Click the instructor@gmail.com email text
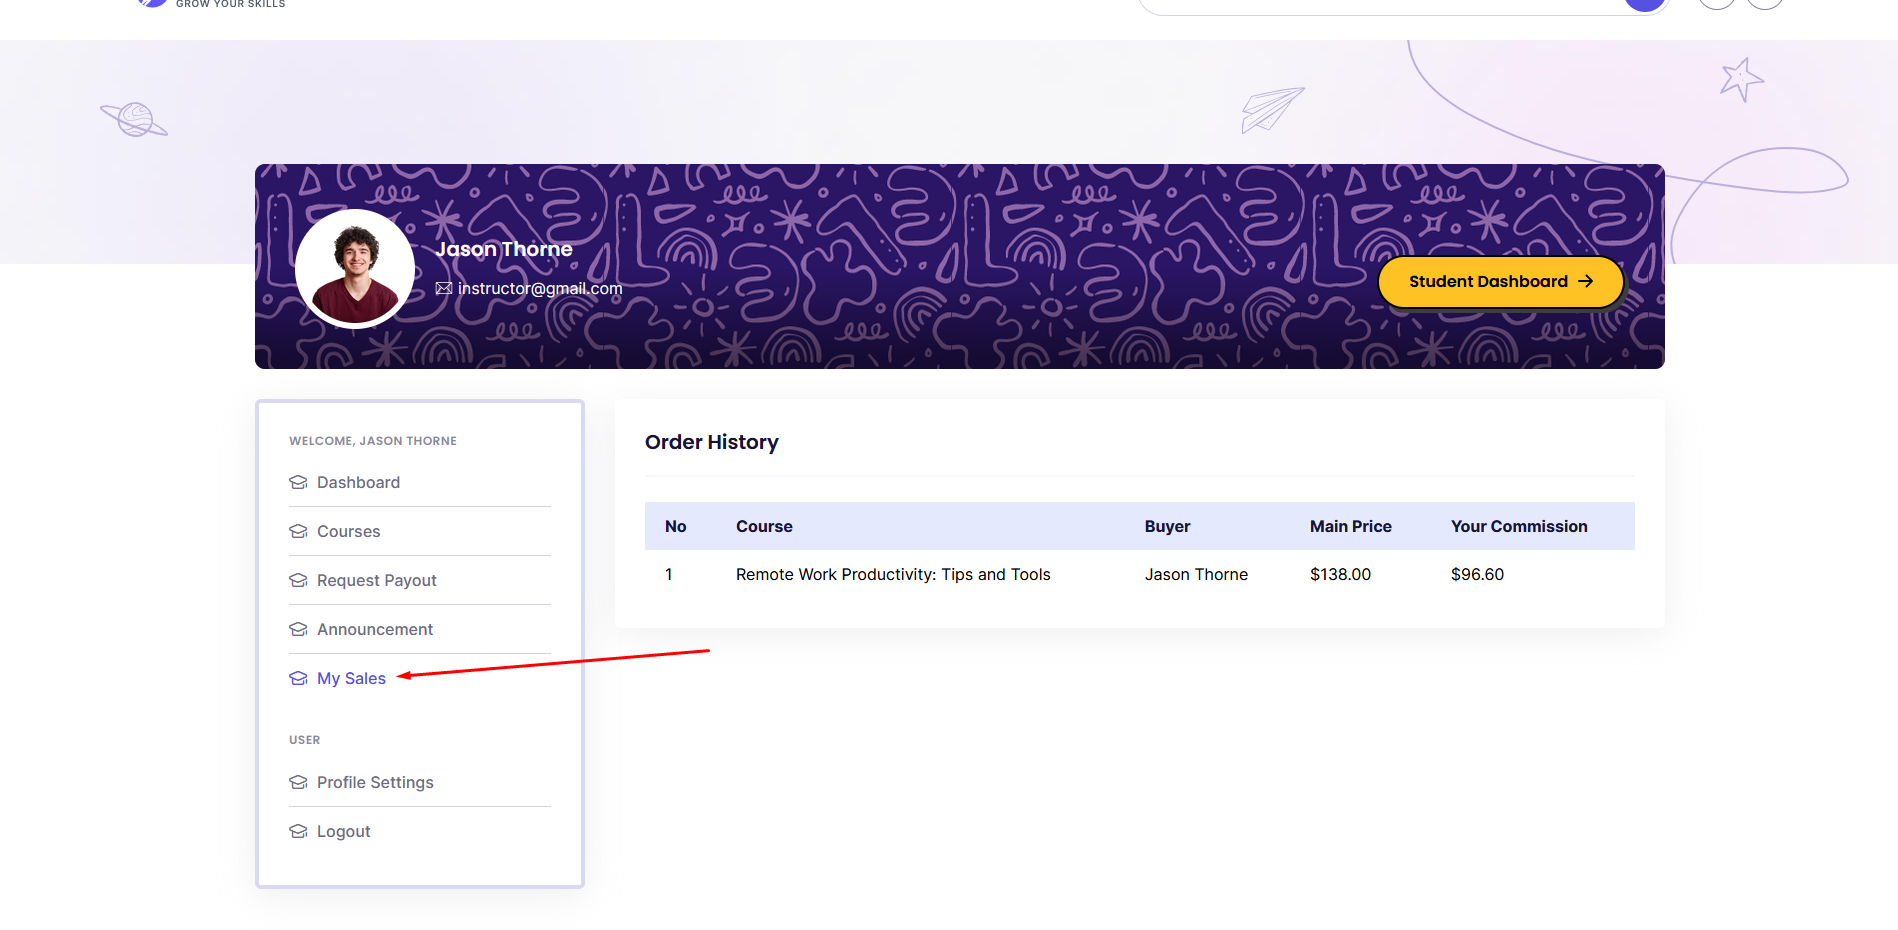Viewport: 1898px width, 930px height. [540, 288]
